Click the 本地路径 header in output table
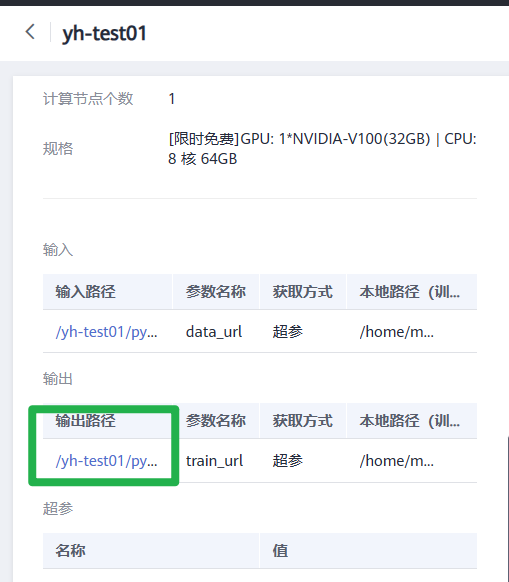 [410, 421]
